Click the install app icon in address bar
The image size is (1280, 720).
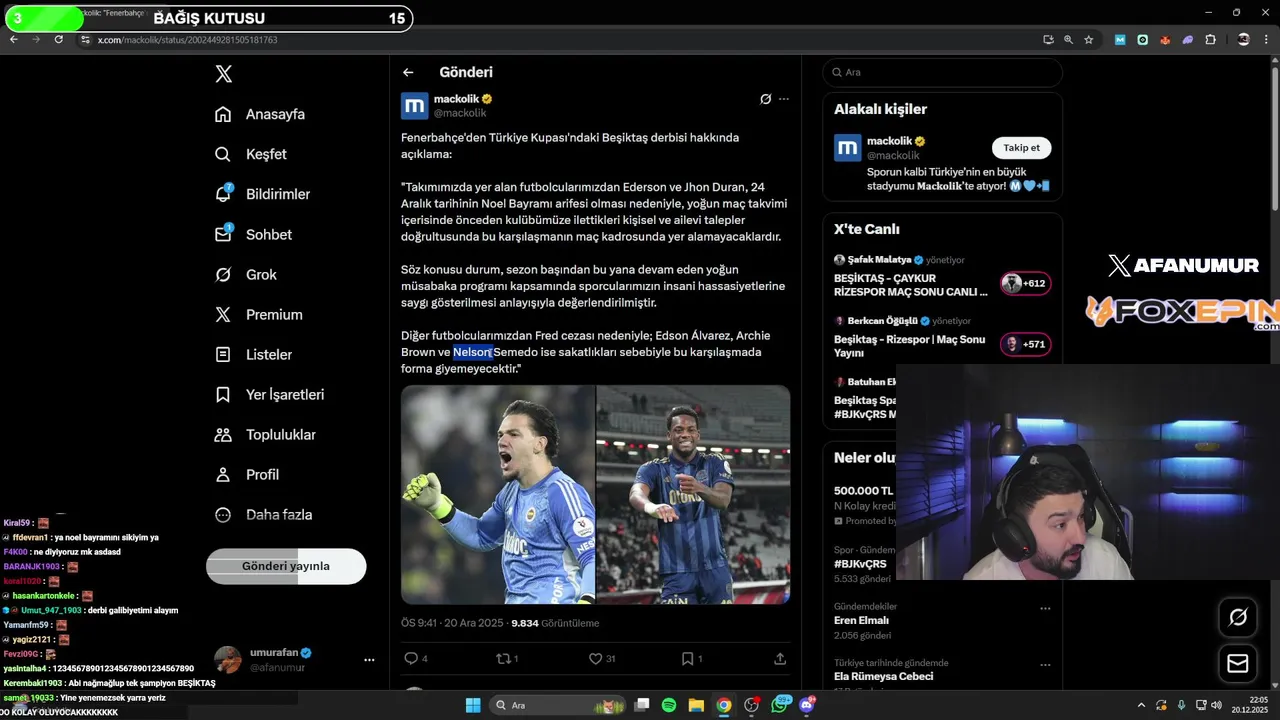(1048, 39)
